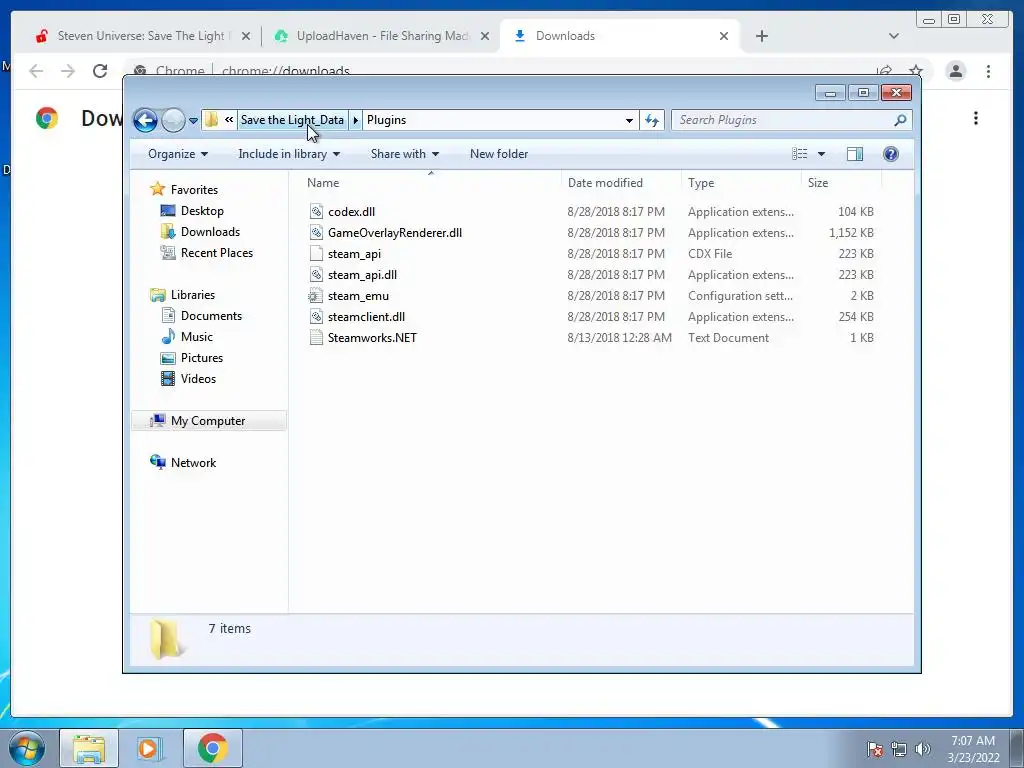This screenshot has width=1024, height=768.
Task: Select Favorites in navigation pane
Action: tap(194, 189)
